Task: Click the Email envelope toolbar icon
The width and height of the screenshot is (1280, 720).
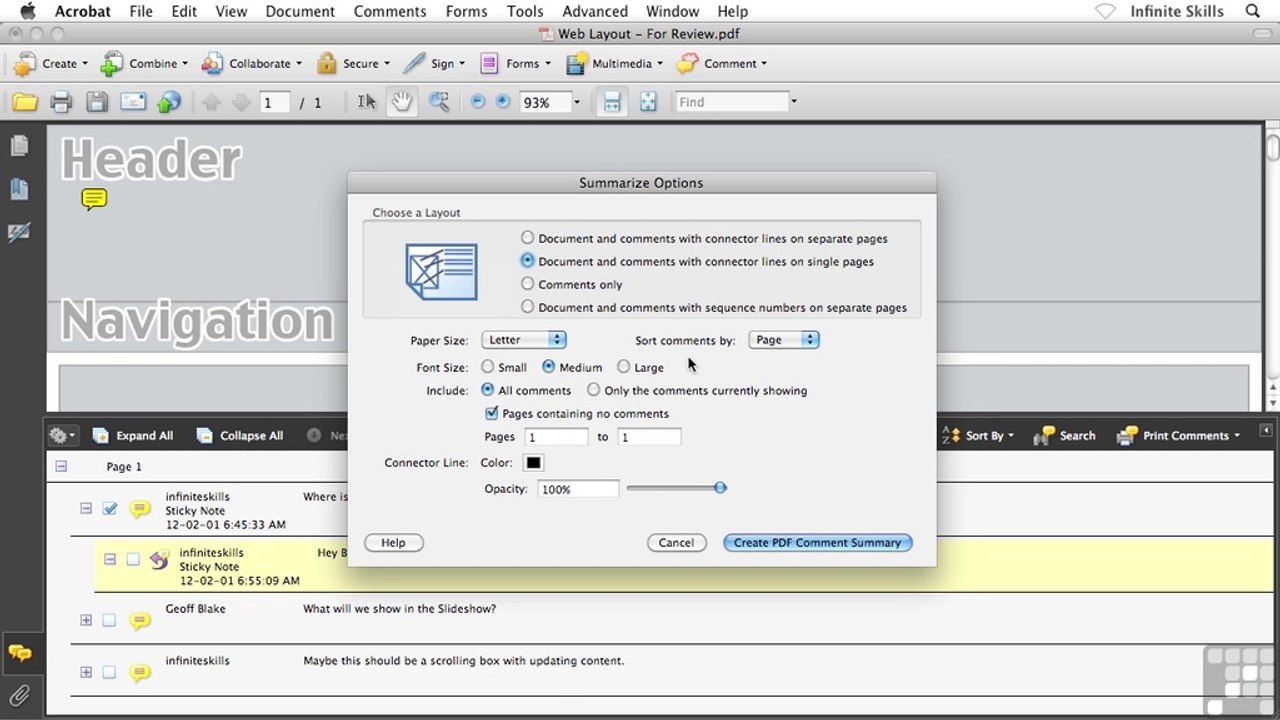Action: (x=133, y=102)
